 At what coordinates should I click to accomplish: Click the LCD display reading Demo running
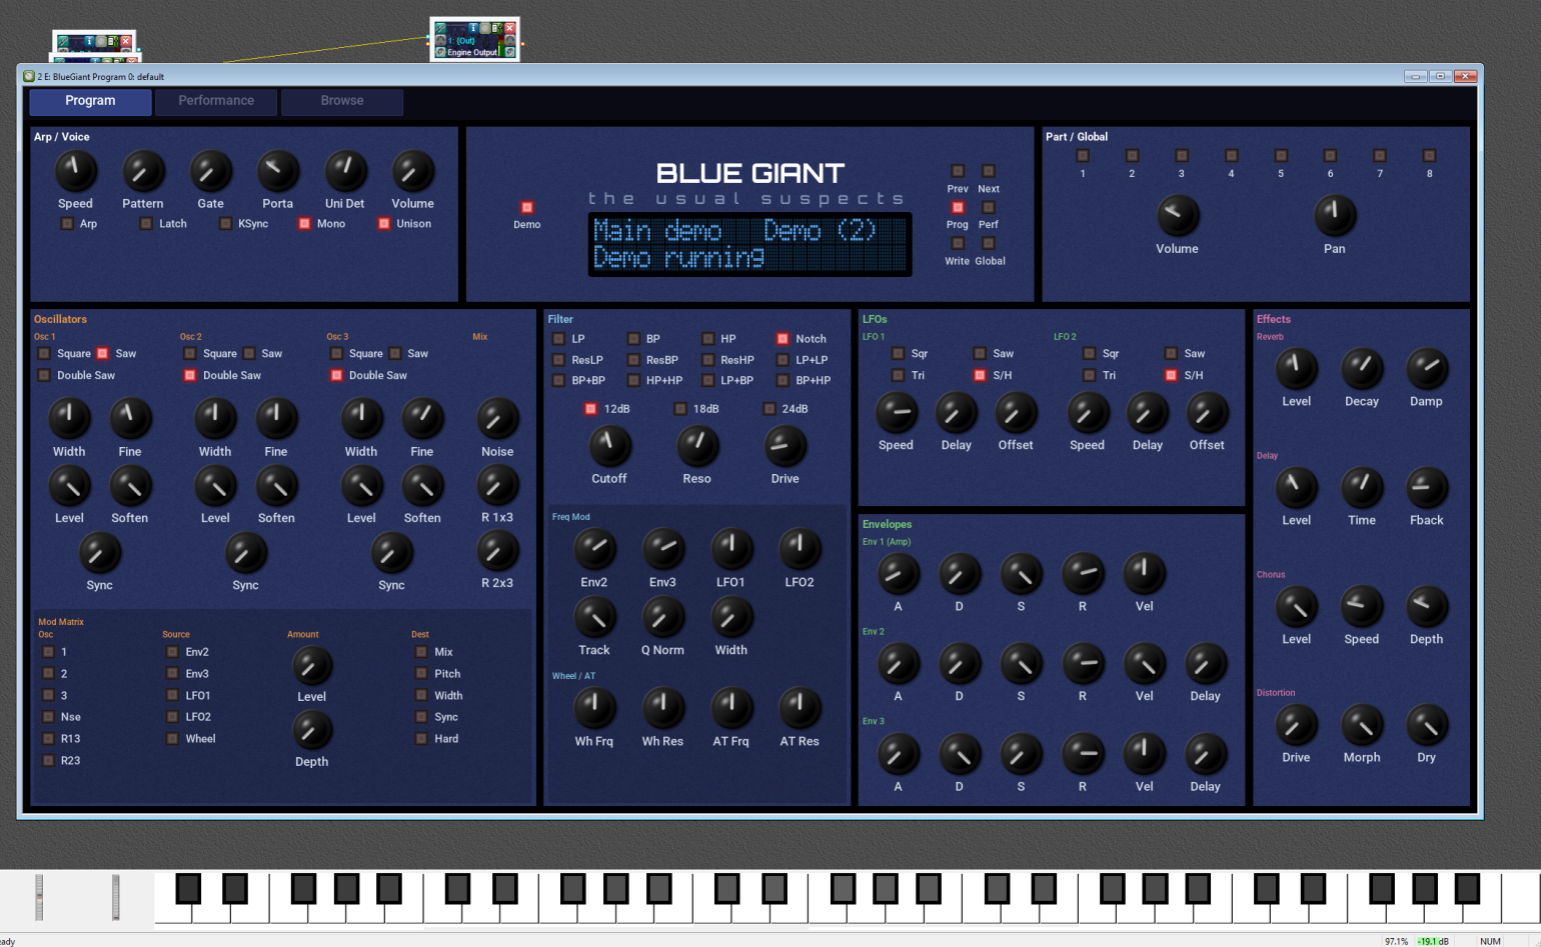pos(750,245)
